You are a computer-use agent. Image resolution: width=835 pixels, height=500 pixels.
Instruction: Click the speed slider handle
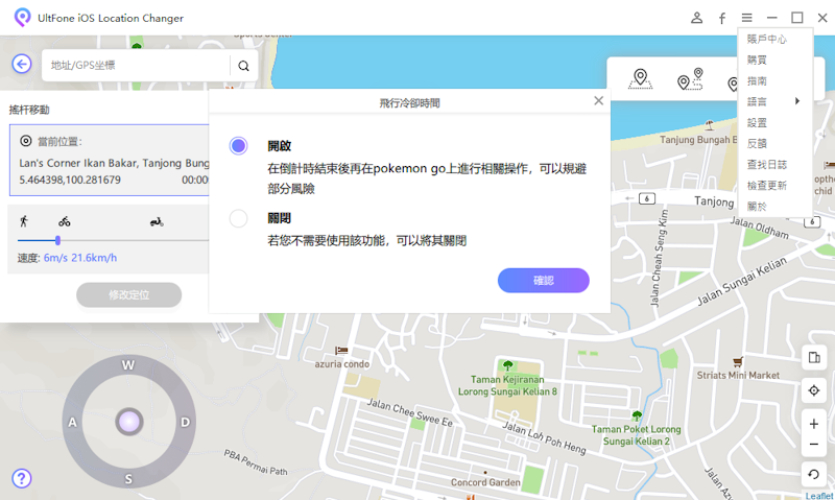tap(58, 240)
